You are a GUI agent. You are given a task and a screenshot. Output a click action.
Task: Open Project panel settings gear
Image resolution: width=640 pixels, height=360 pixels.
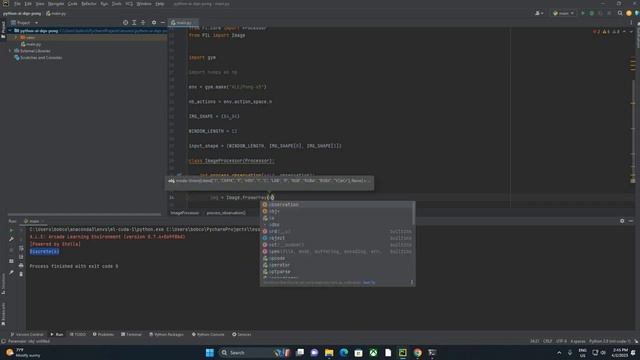tap(154, 23)
